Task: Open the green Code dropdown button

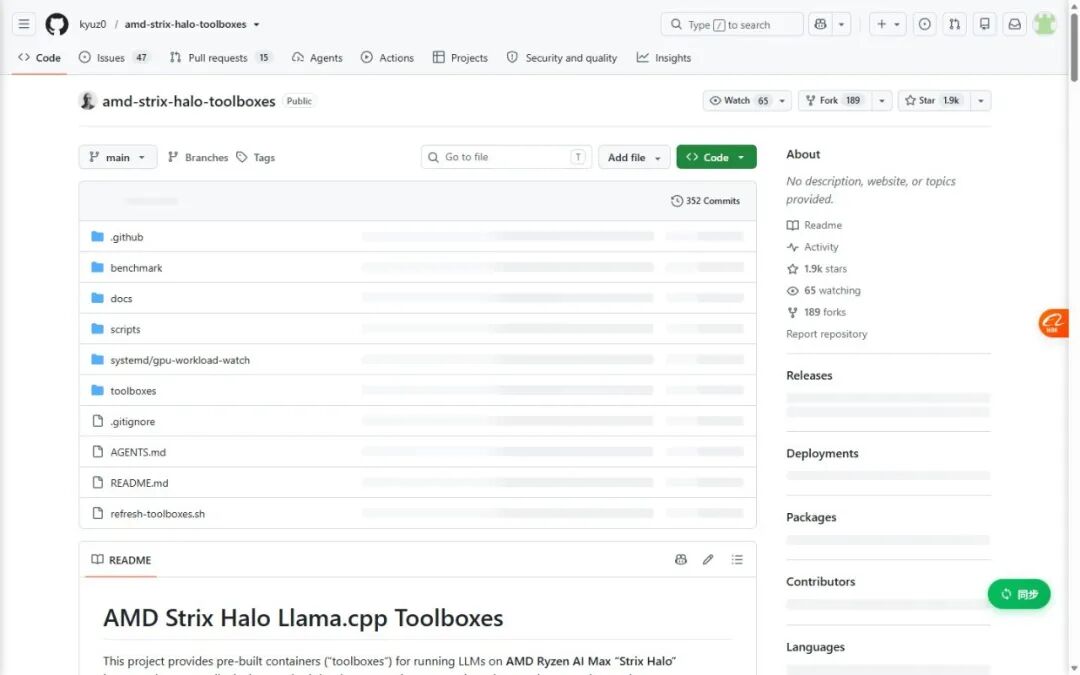Action: click(716, 157)
